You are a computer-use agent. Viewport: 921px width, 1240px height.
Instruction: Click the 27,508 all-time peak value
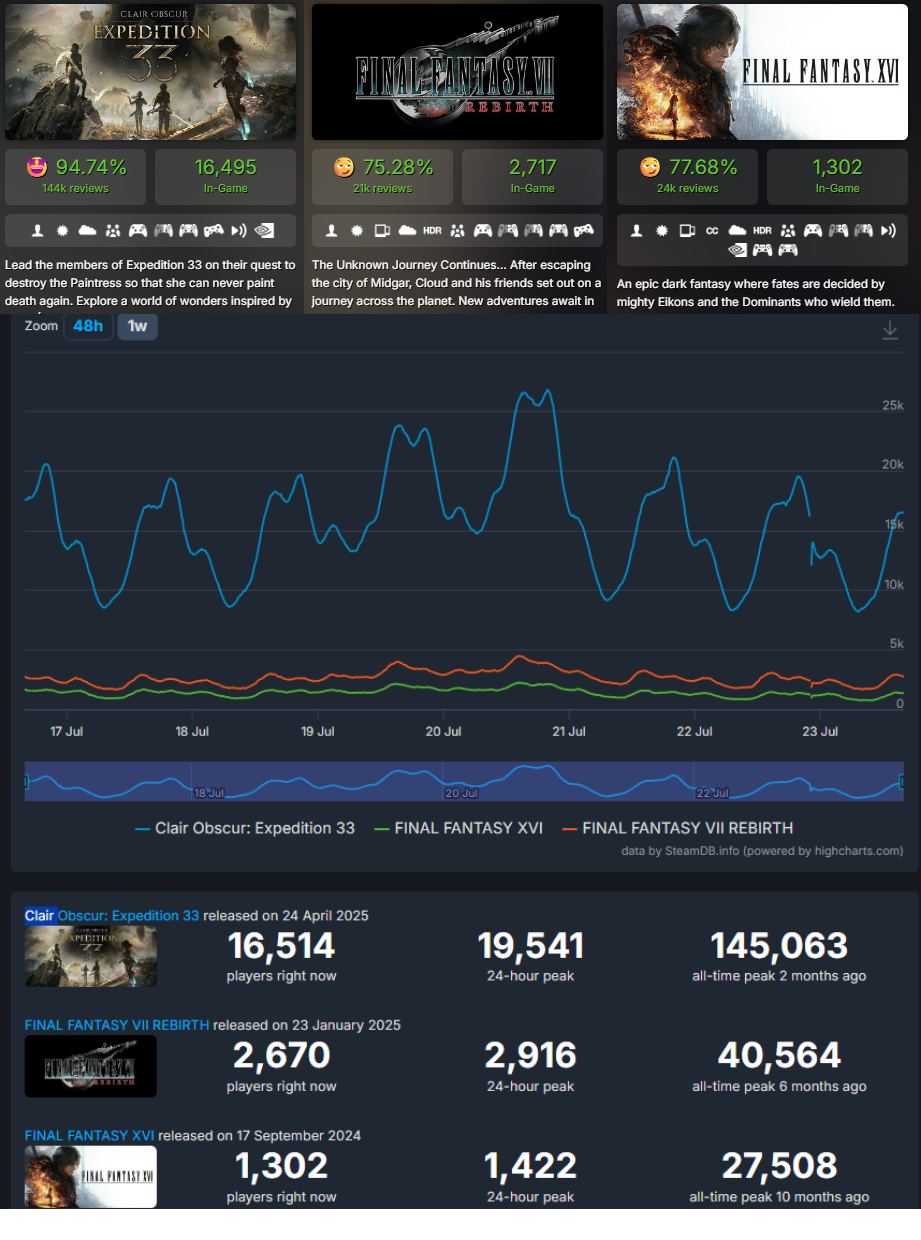point(779,1166)
